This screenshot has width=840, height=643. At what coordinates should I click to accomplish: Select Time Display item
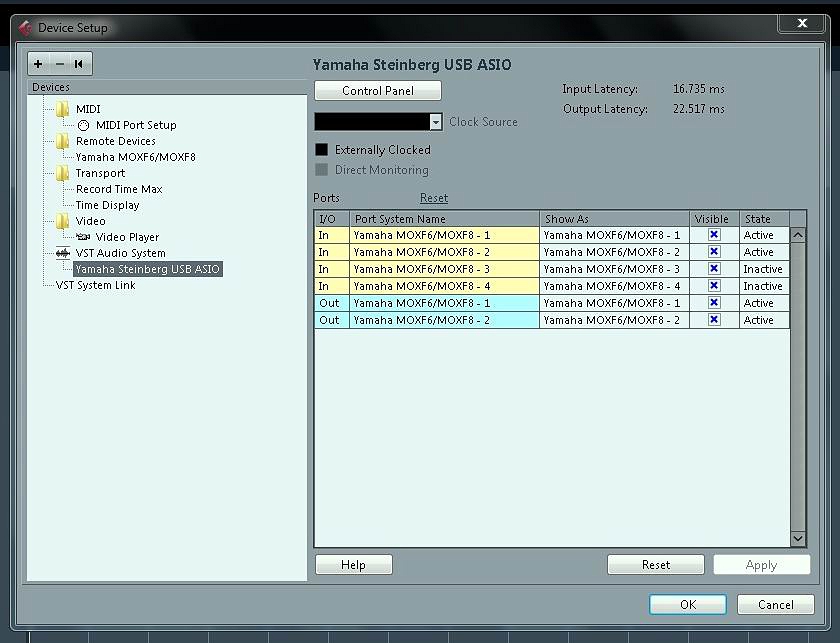[107, 205]
